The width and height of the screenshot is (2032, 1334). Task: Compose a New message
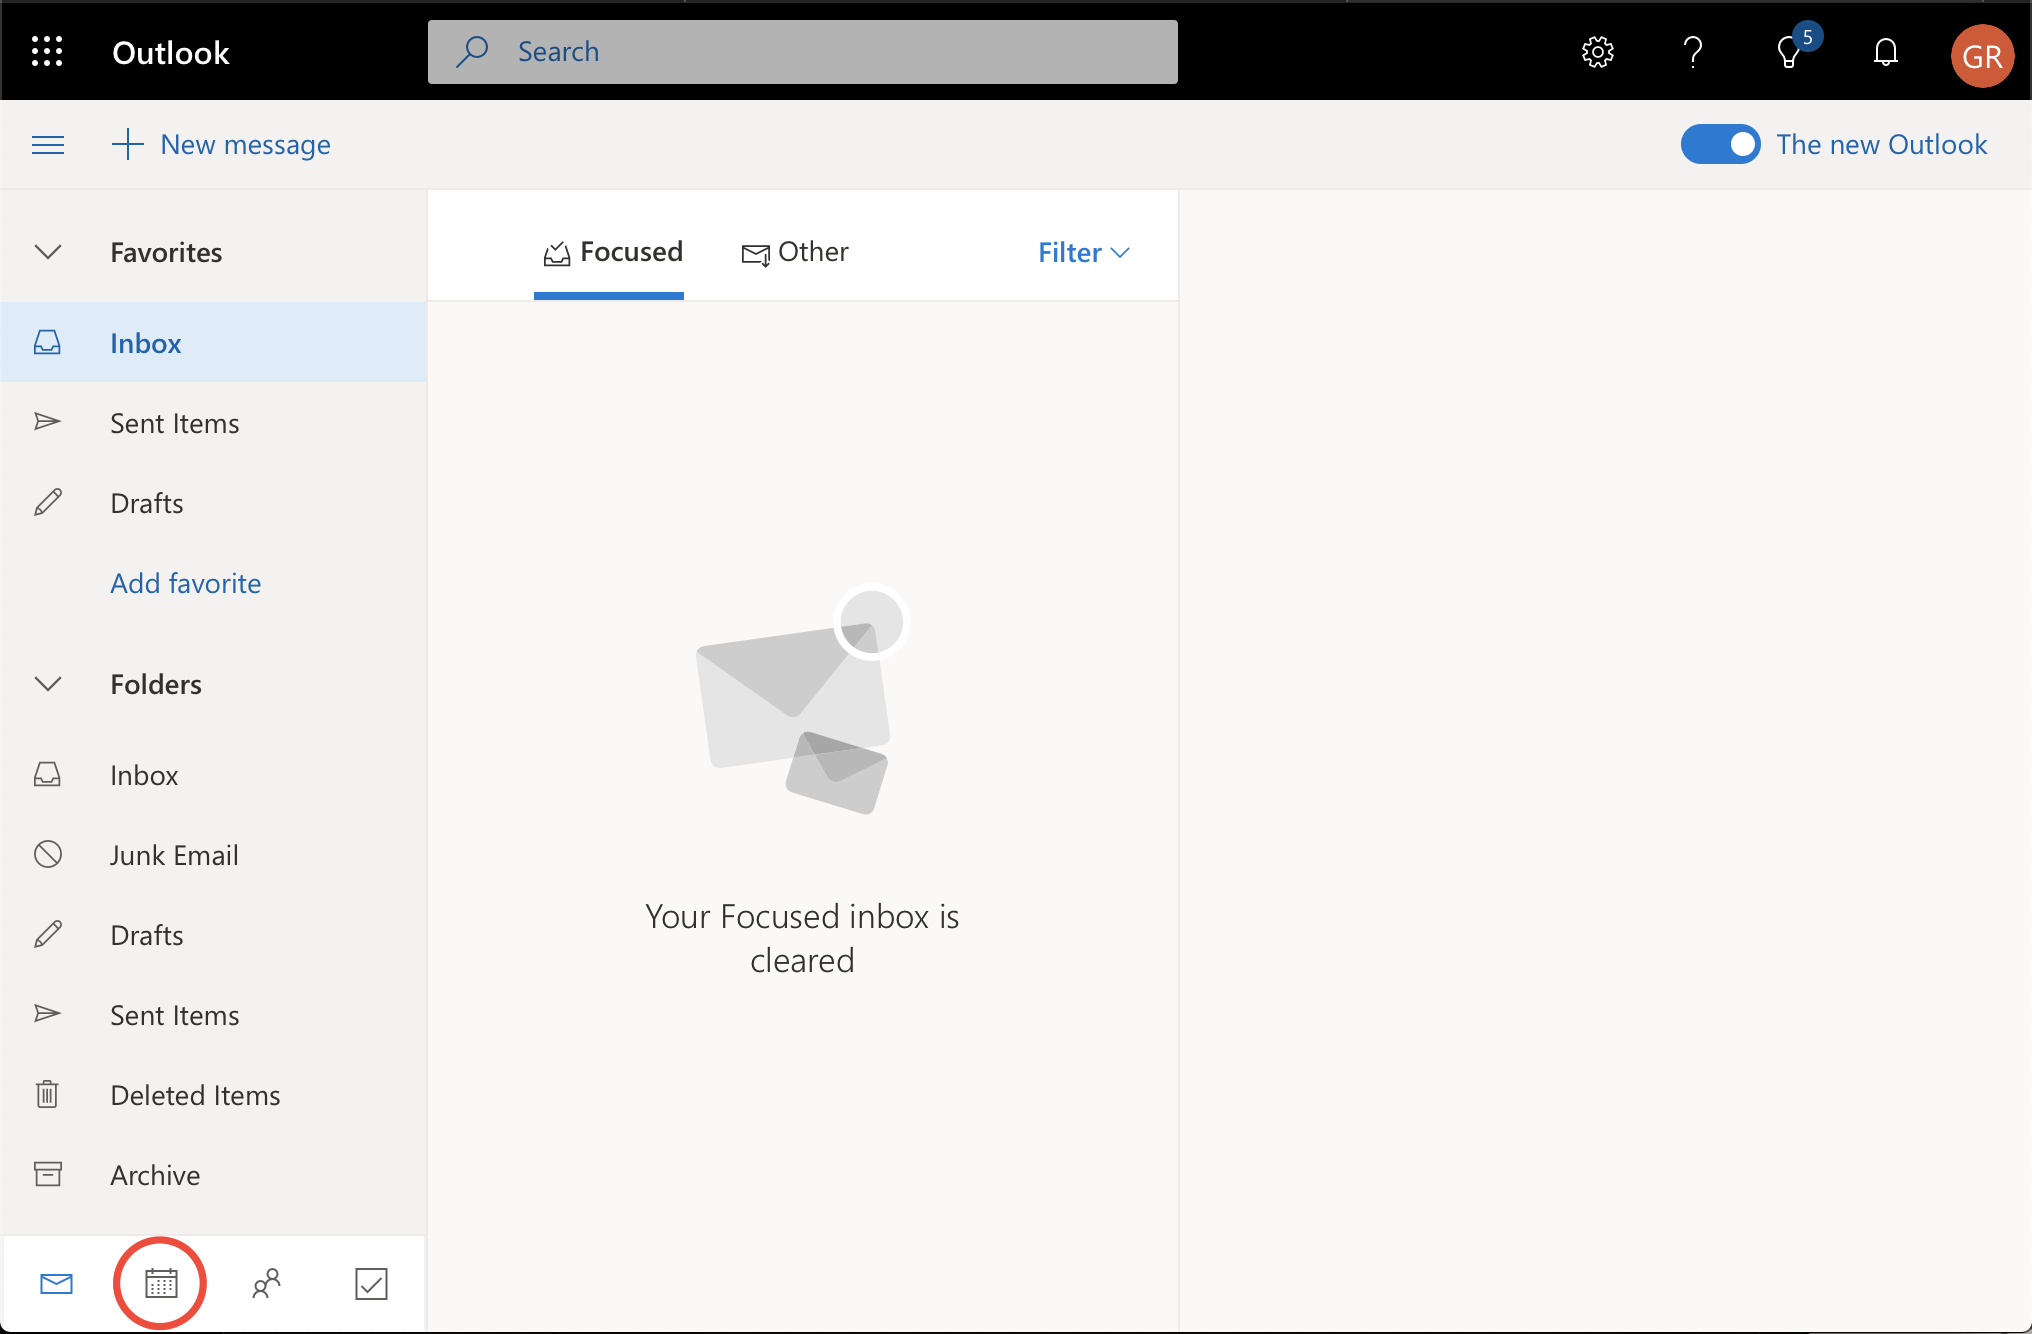click(x=221, y=145)
